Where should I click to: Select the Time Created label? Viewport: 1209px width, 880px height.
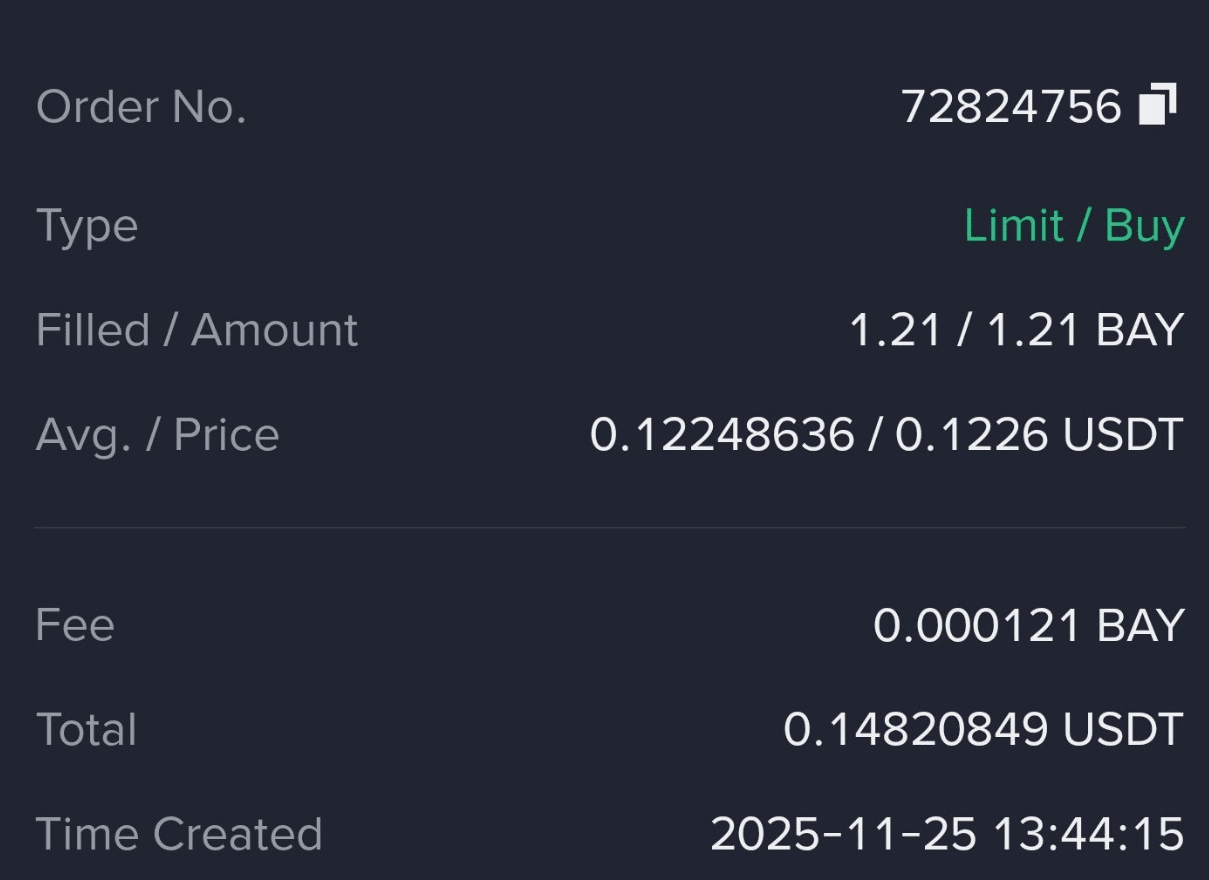tap(179, 834)
